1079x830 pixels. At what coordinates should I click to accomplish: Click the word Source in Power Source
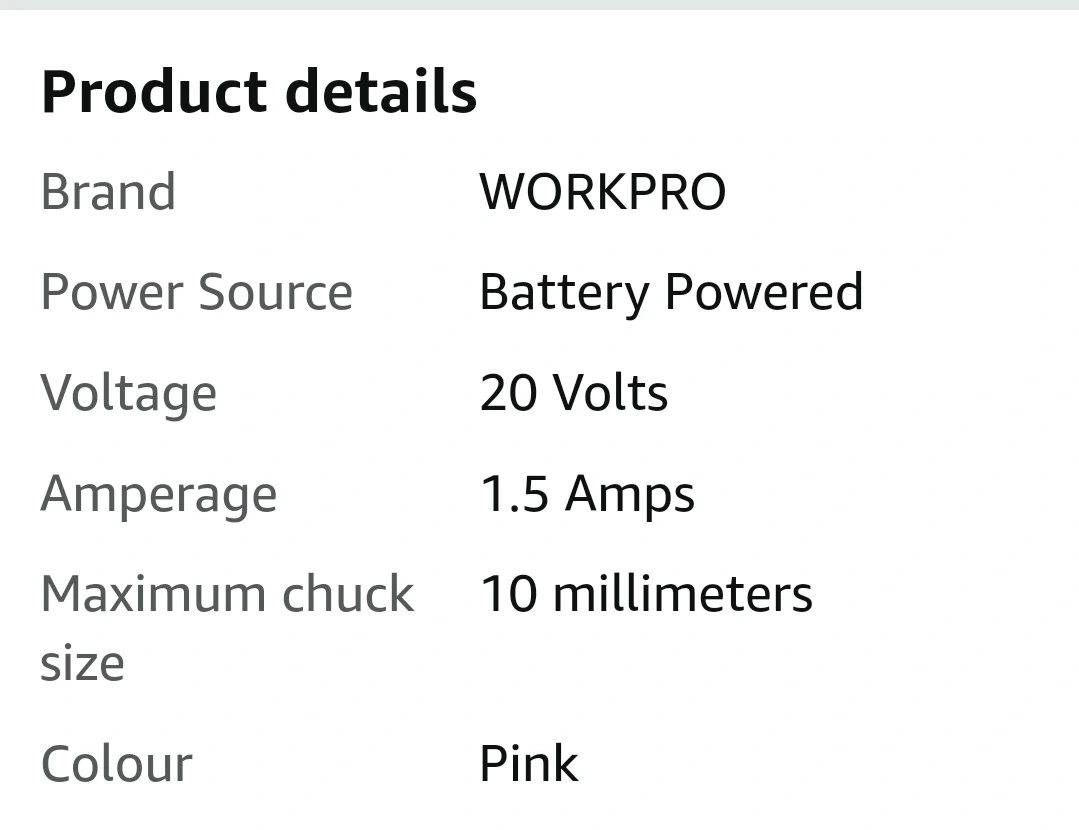click(x=275, y=292)
